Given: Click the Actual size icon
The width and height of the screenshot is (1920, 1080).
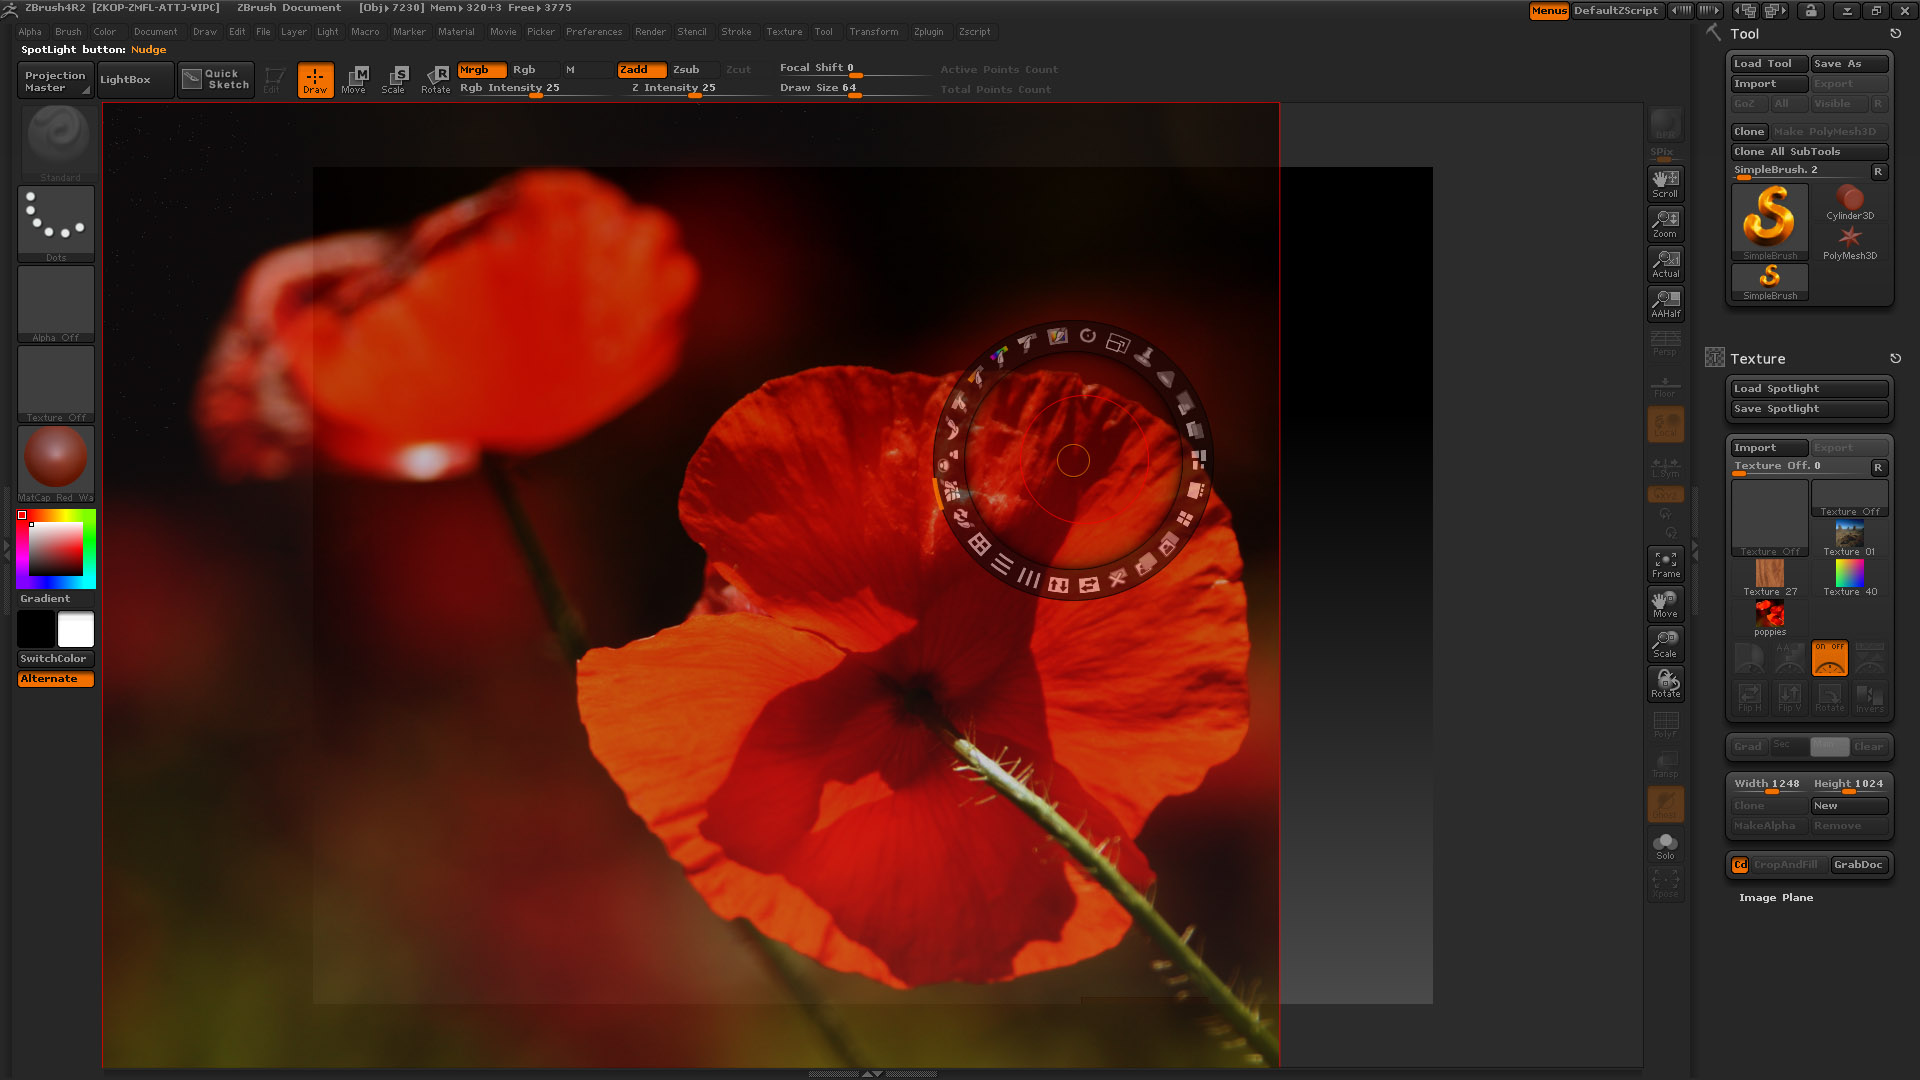Looking at the screenshot, I should point(1665,263).
